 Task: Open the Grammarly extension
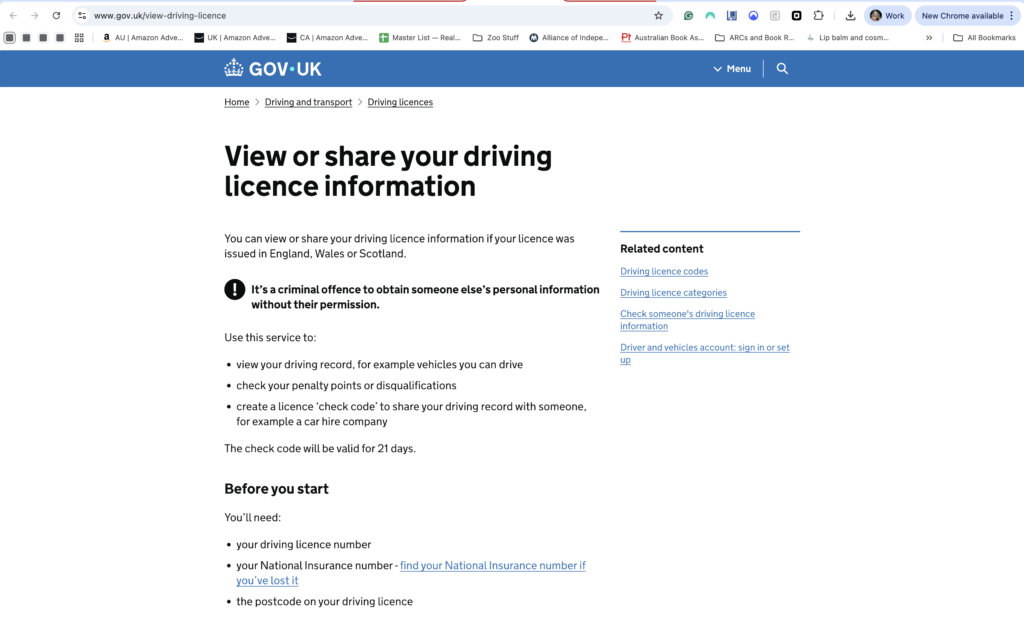tap(689, 16)
